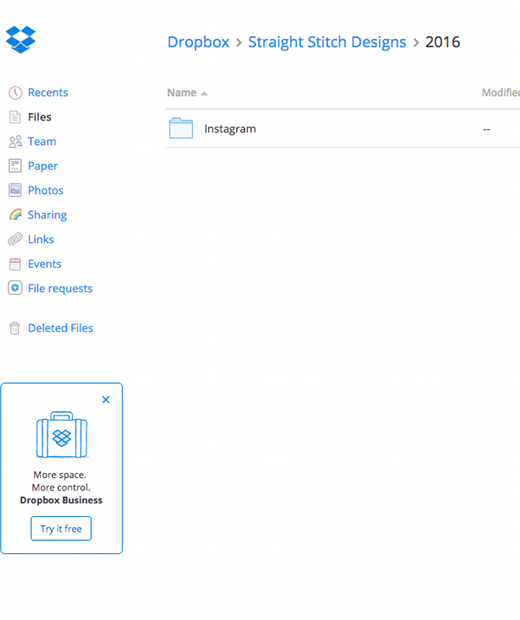The height and width of the screenshot is (620, 520).
Task: Click the Instagram folder icon
Action: [x=181, y=129]
